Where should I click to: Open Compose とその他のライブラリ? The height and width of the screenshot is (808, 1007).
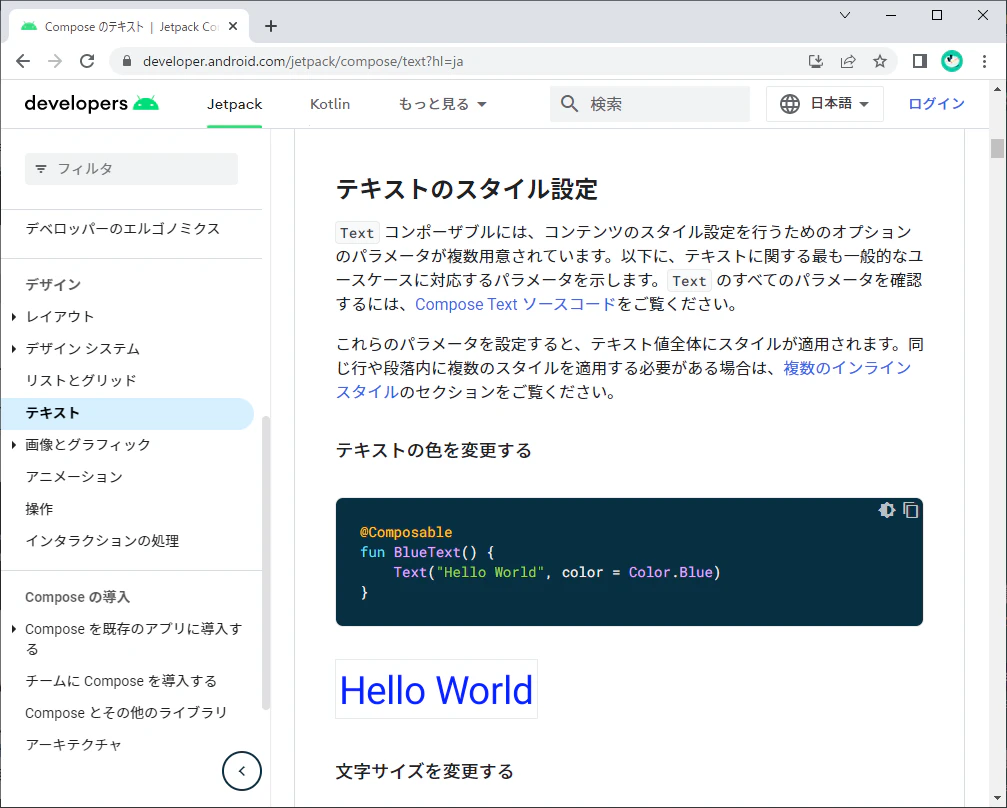[x=126, y=713]
